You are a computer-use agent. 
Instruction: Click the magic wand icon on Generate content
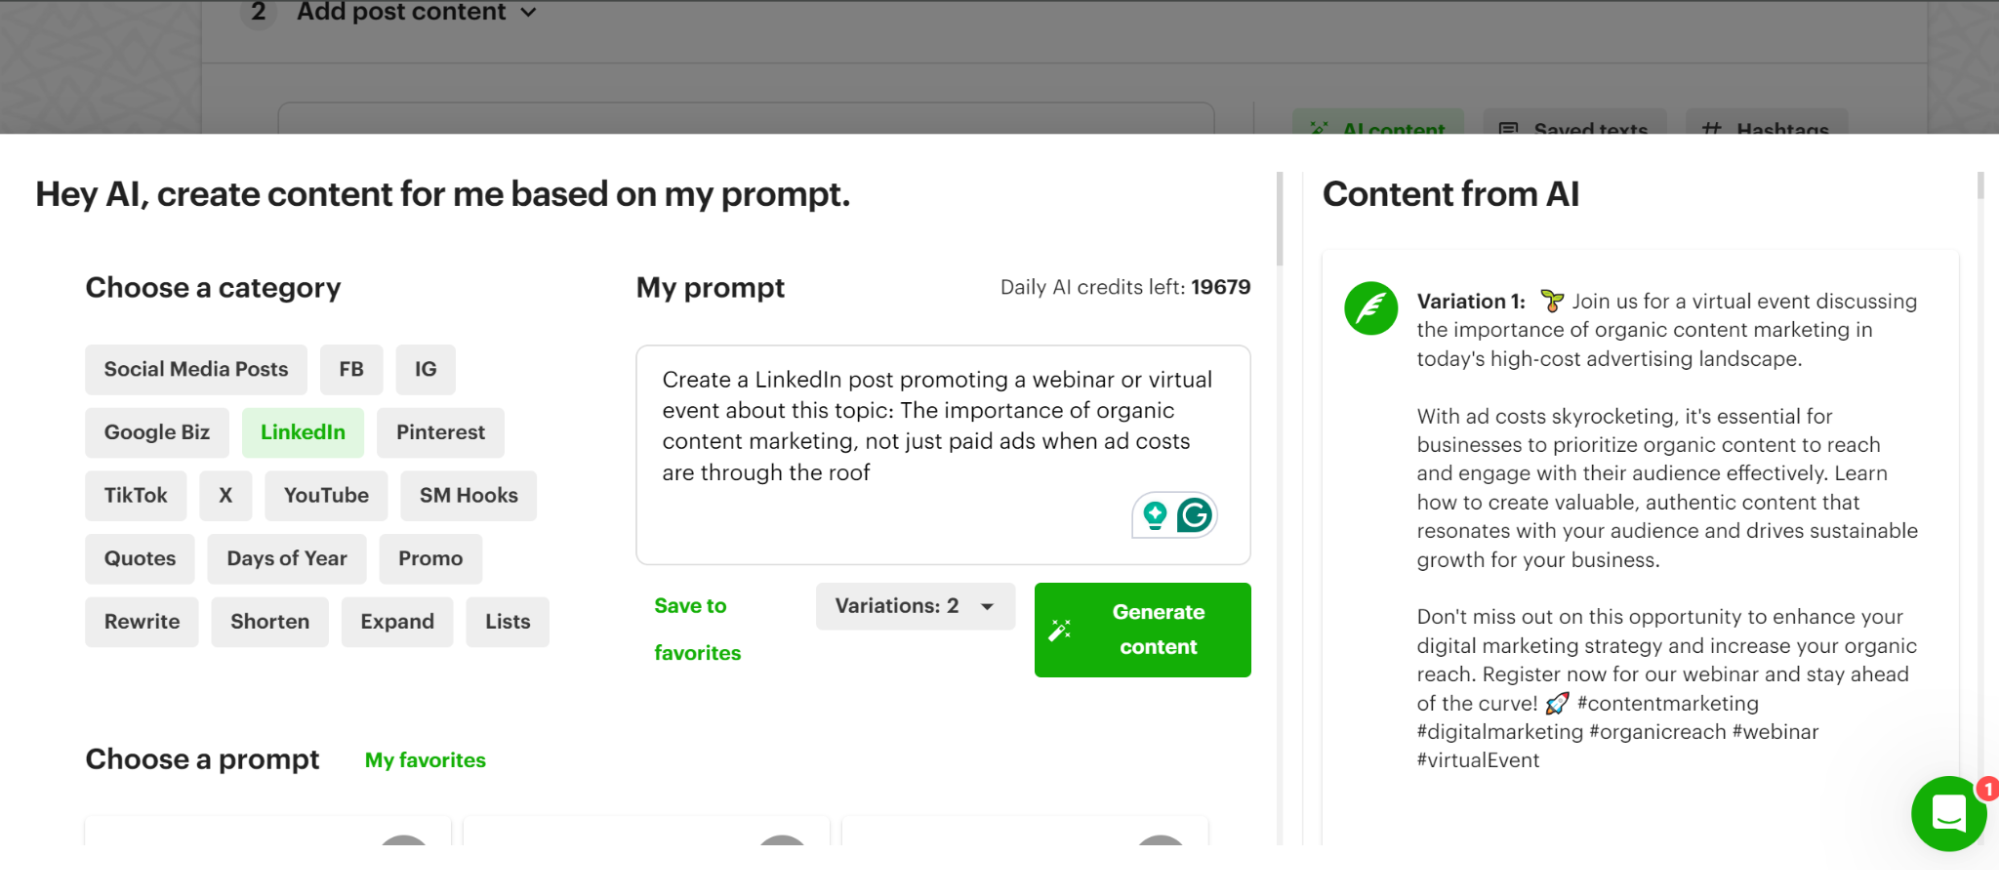tap(1060, 629)
